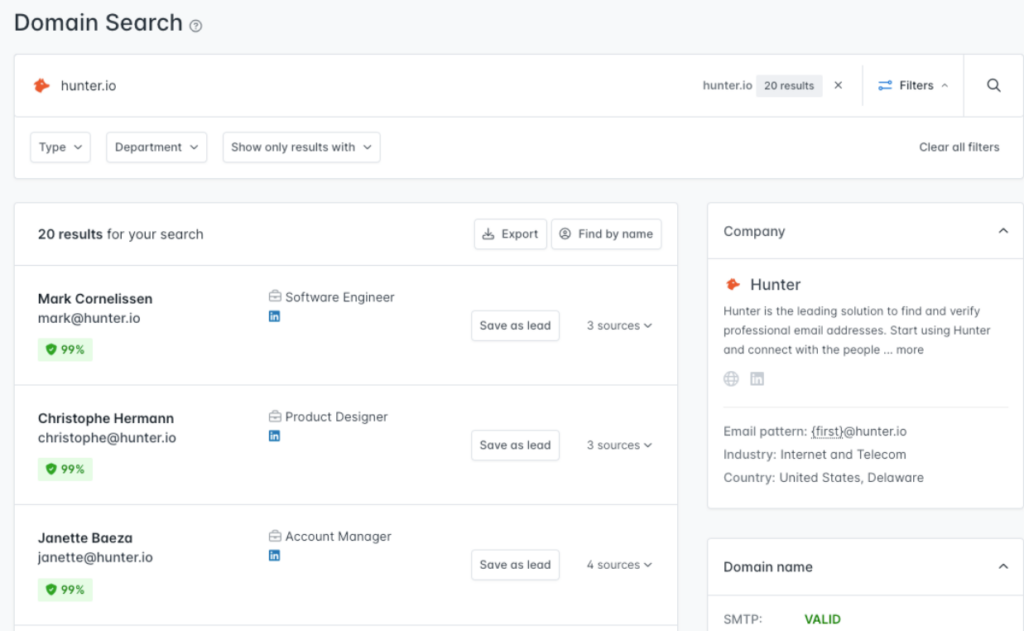Click email mark@hunter.io

click(x=89, y=318)
